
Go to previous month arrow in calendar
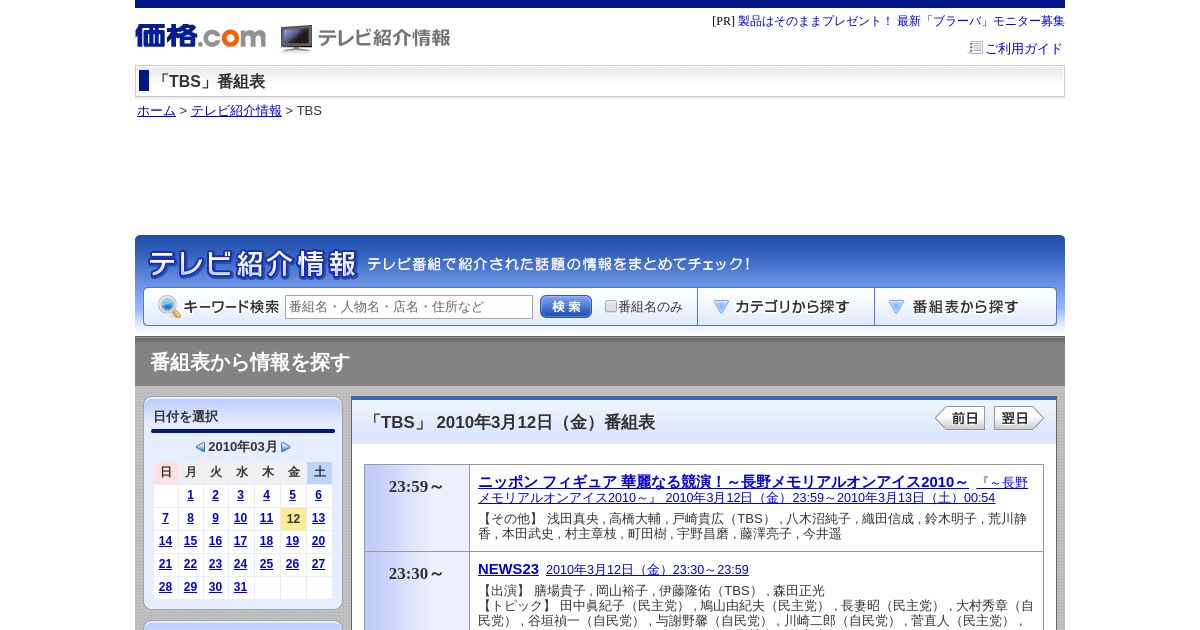click(200, 447)
